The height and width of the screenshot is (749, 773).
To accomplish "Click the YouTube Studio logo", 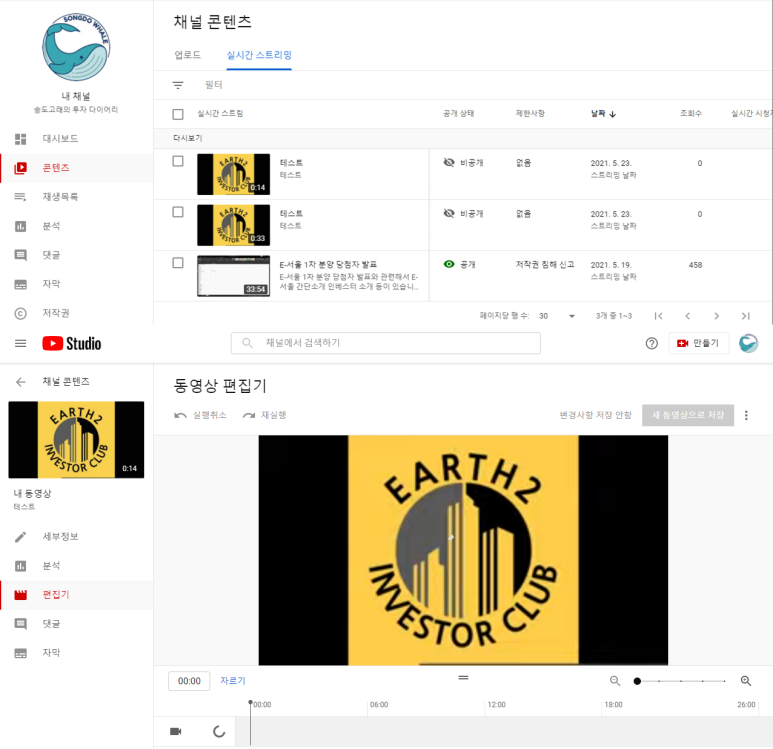I will click(x=72, y=343).
